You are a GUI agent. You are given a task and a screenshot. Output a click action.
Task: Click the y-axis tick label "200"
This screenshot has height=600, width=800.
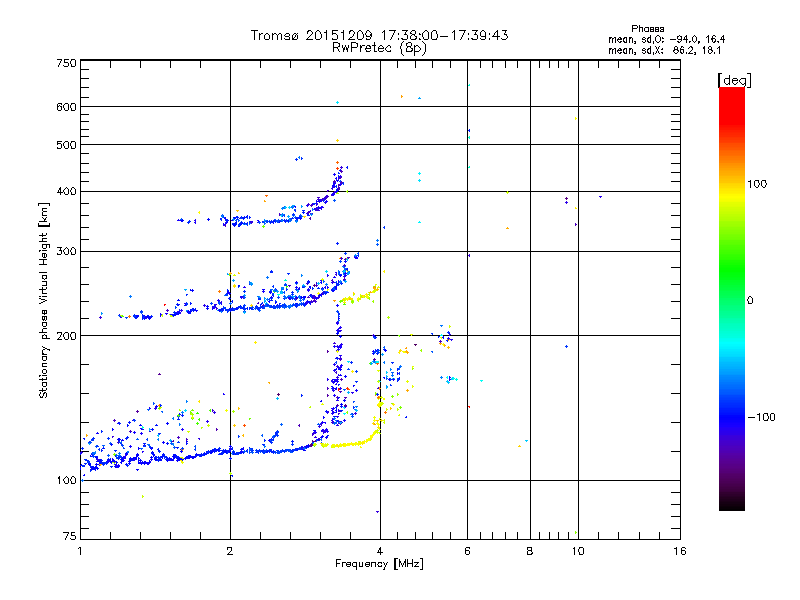66,336
